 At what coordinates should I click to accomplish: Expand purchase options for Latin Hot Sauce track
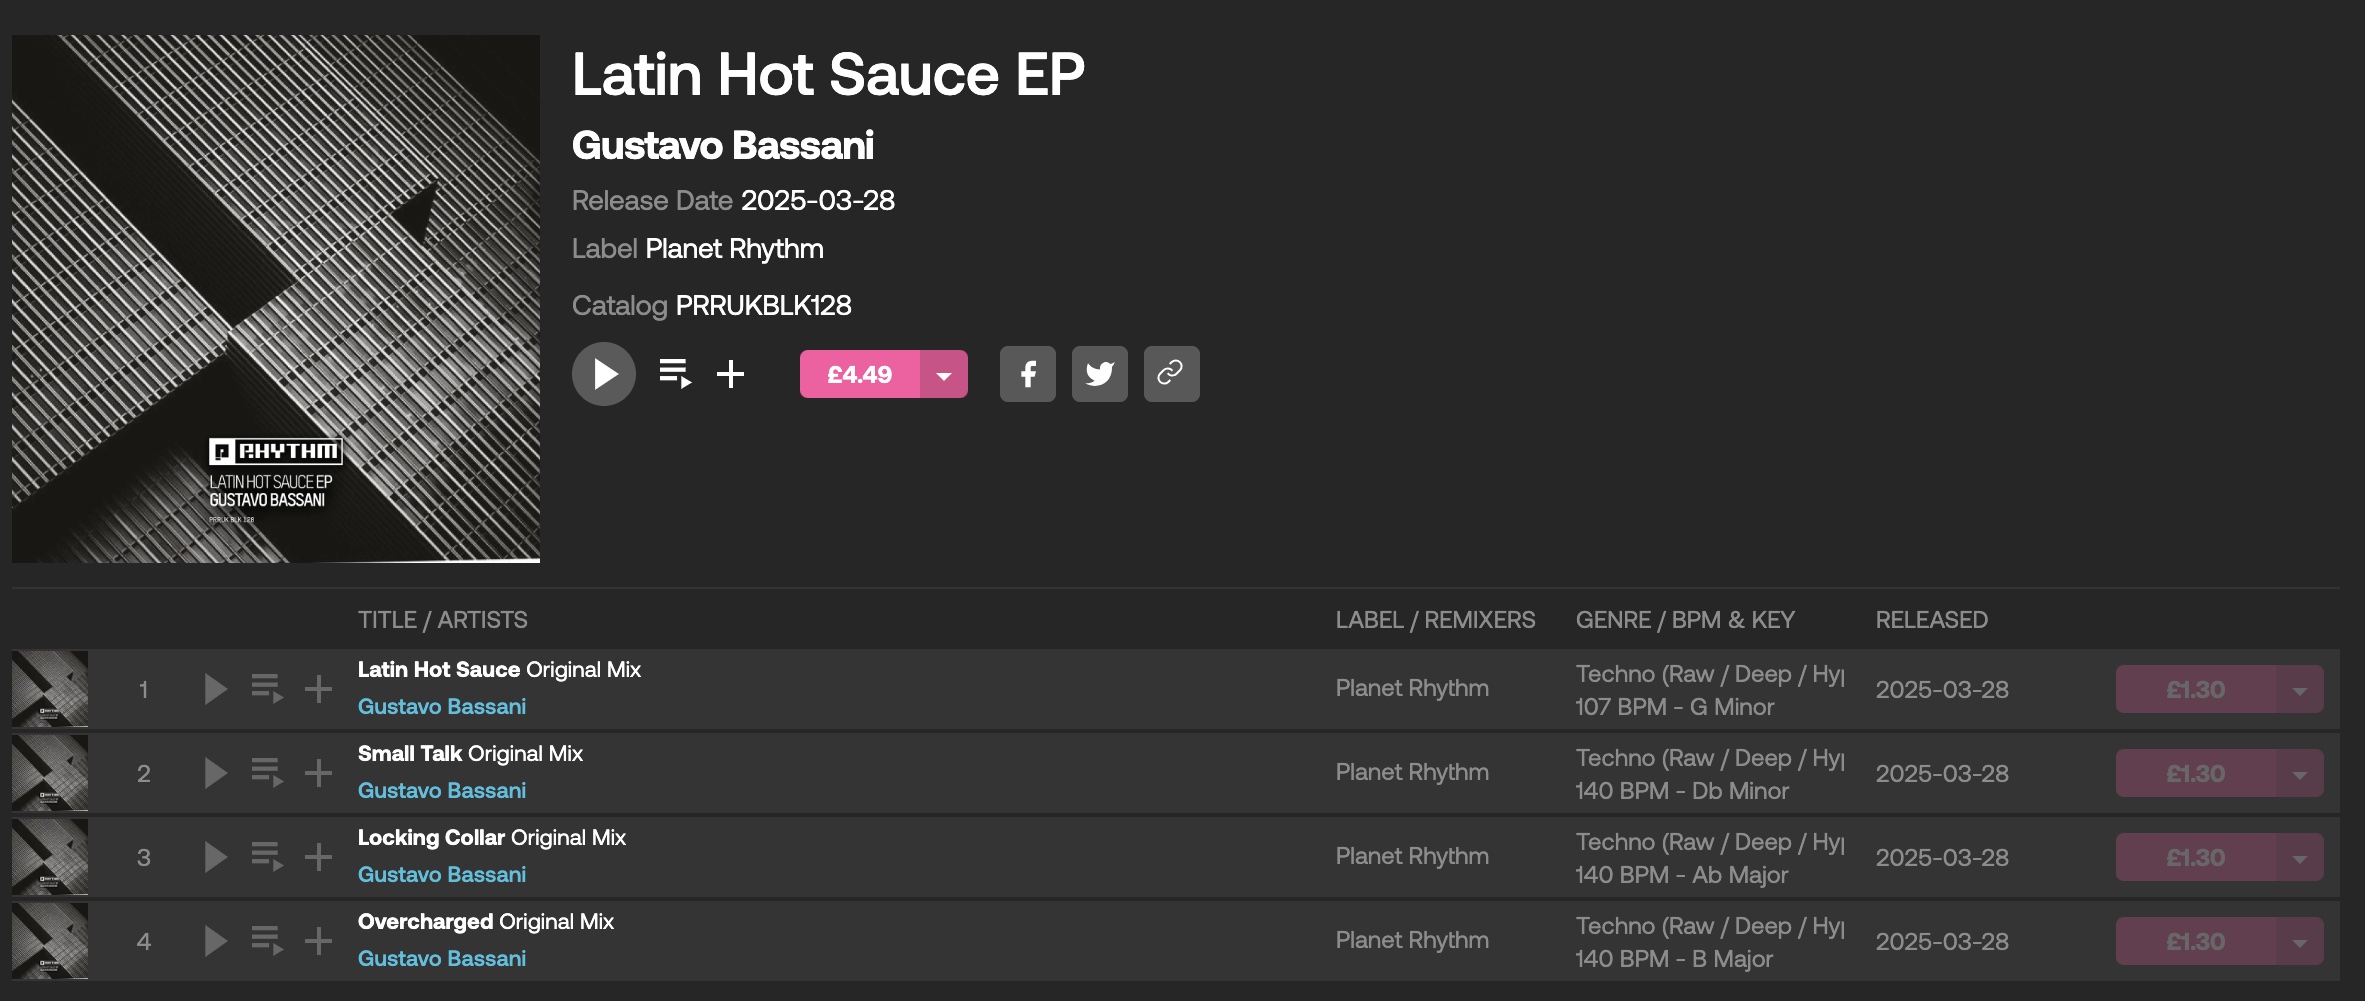[2300, 689]
